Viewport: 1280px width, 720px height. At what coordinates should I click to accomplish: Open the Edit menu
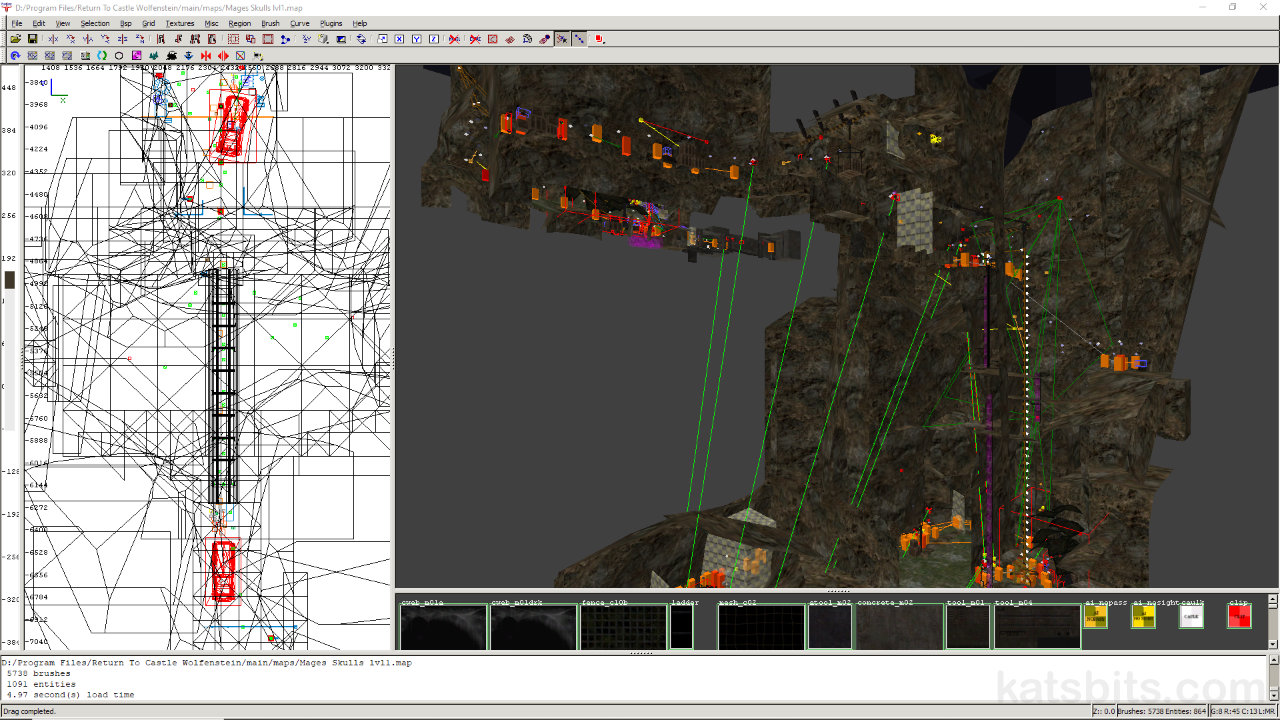38,23
